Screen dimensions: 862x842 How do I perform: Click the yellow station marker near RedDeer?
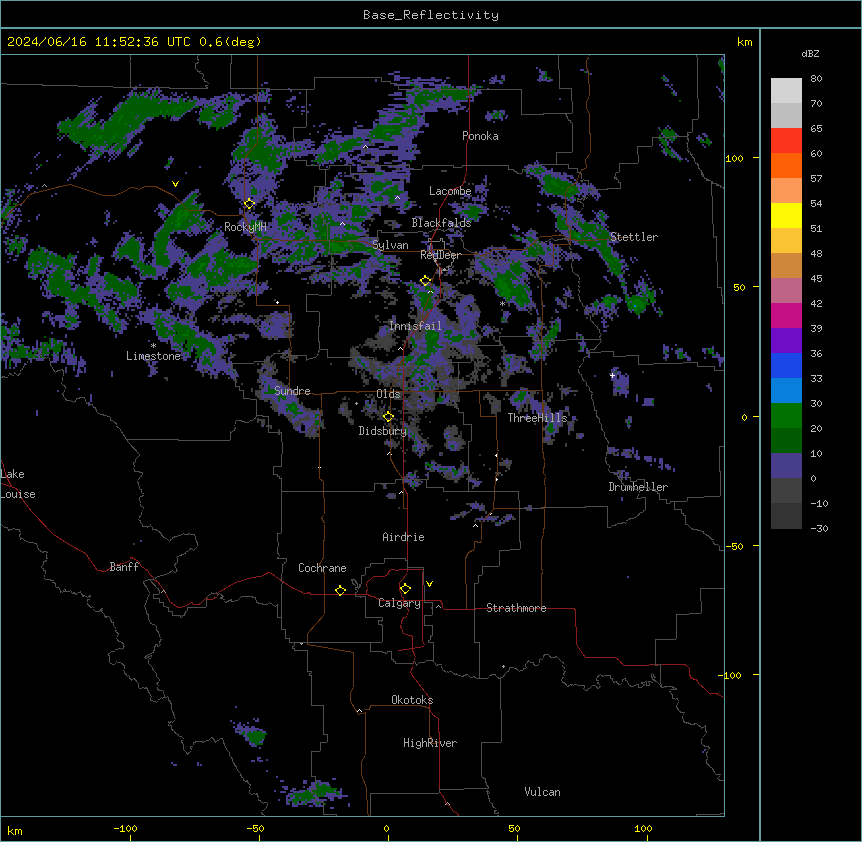[426, 281]
